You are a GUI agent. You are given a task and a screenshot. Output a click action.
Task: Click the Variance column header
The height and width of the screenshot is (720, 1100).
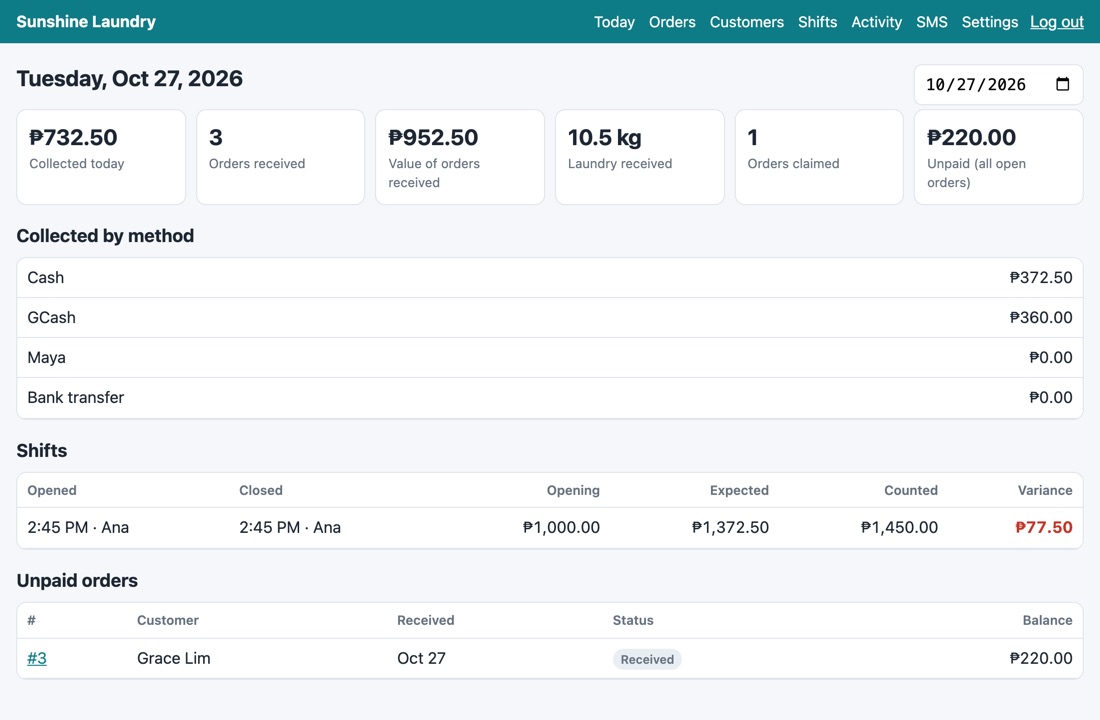1045,491
